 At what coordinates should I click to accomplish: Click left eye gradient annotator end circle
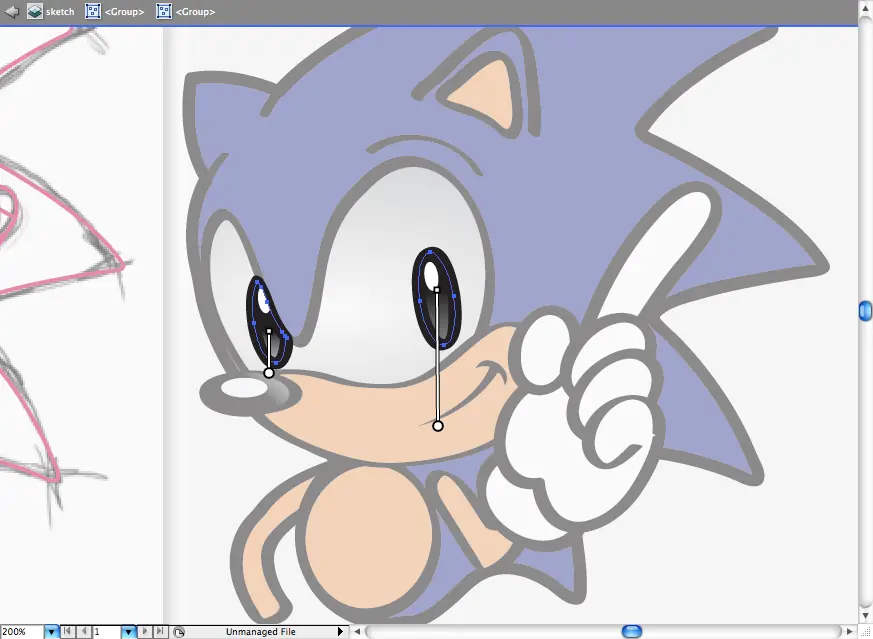tap(269, 373)
